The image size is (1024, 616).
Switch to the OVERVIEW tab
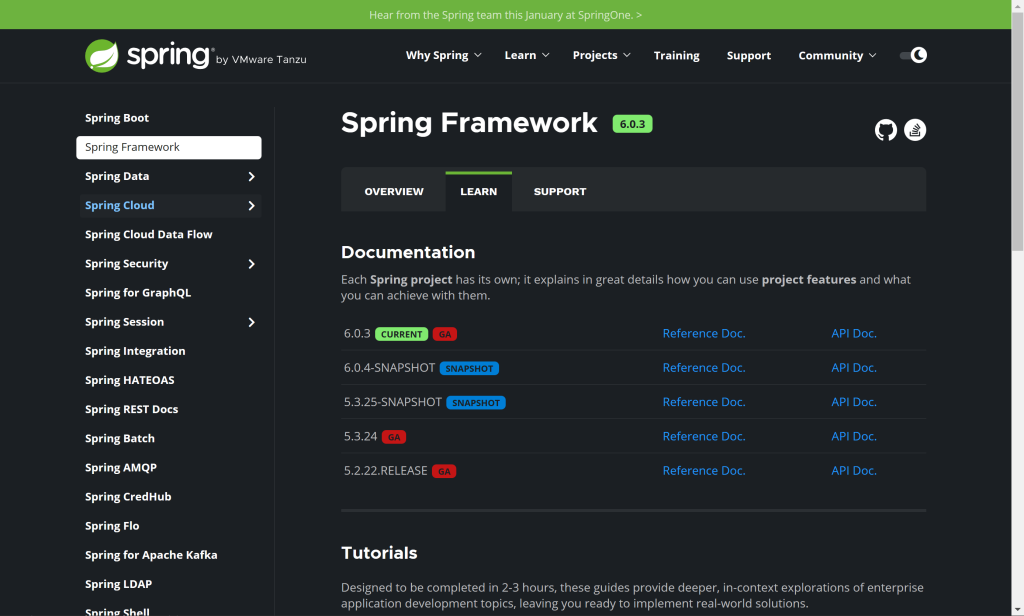click(394, 191)
